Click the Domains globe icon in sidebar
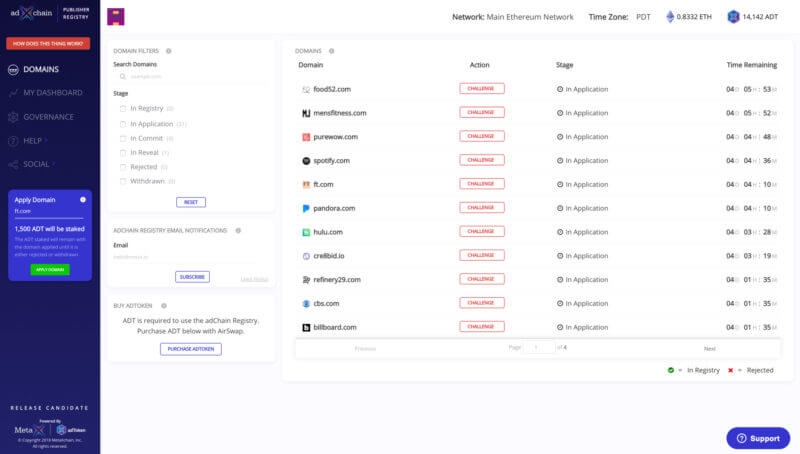800x454 pixels. point(13,70)
